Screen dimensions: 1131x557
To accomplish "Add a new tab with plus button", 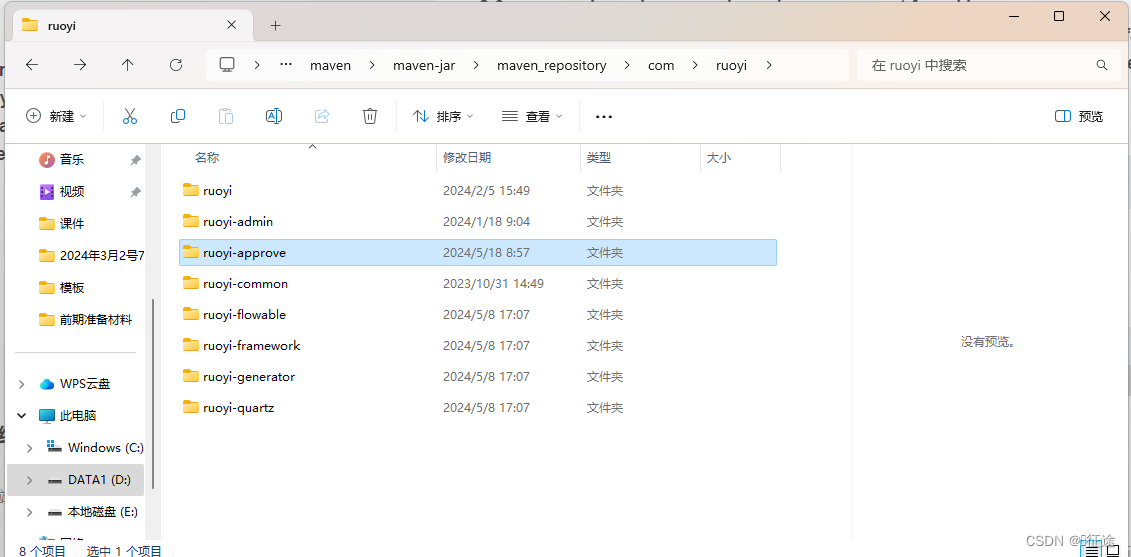I will 275,25.
